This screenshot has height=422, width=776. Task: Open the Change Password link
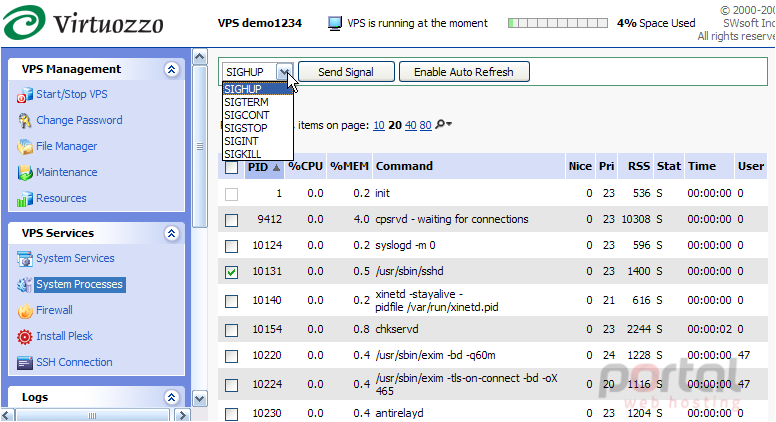coord(79,120)
